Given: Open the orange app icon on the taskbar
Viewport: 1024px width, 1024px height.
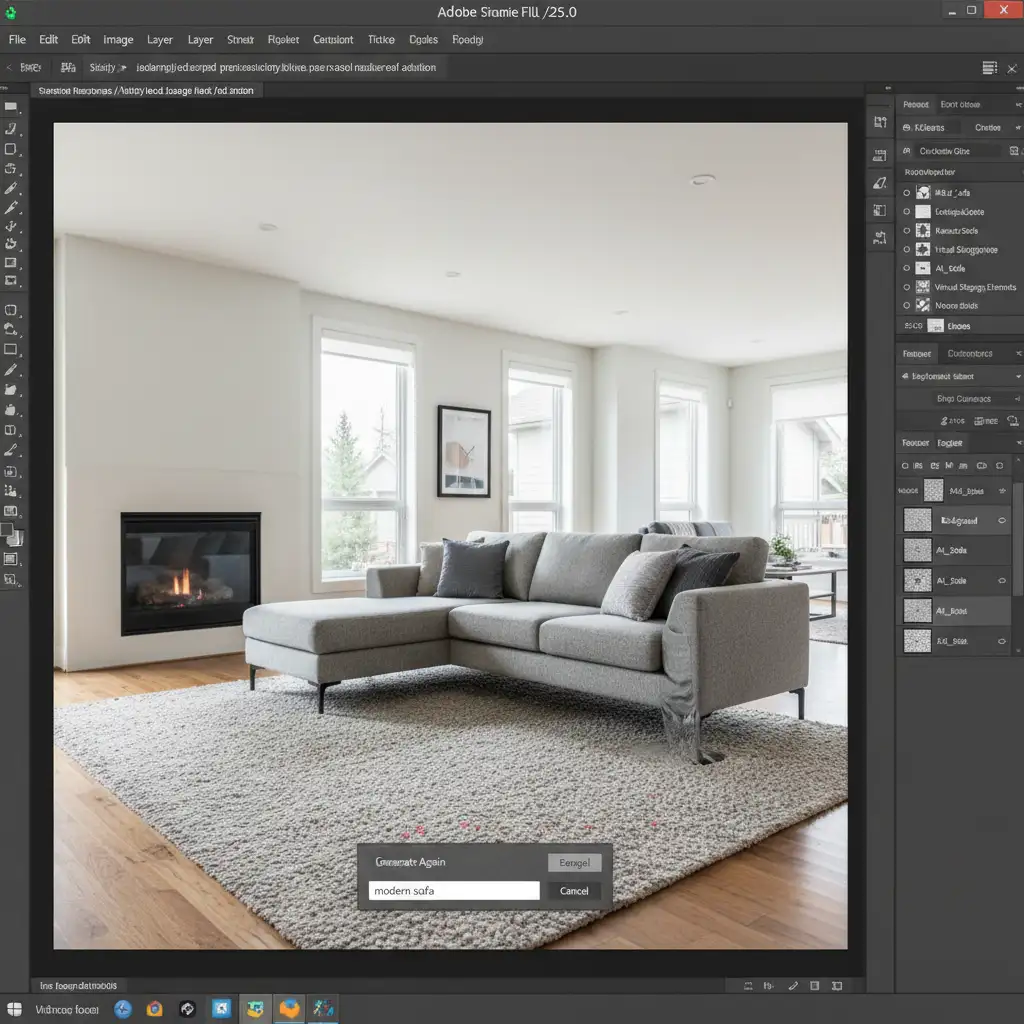Looking at the screenshot, I should 289,1009.
